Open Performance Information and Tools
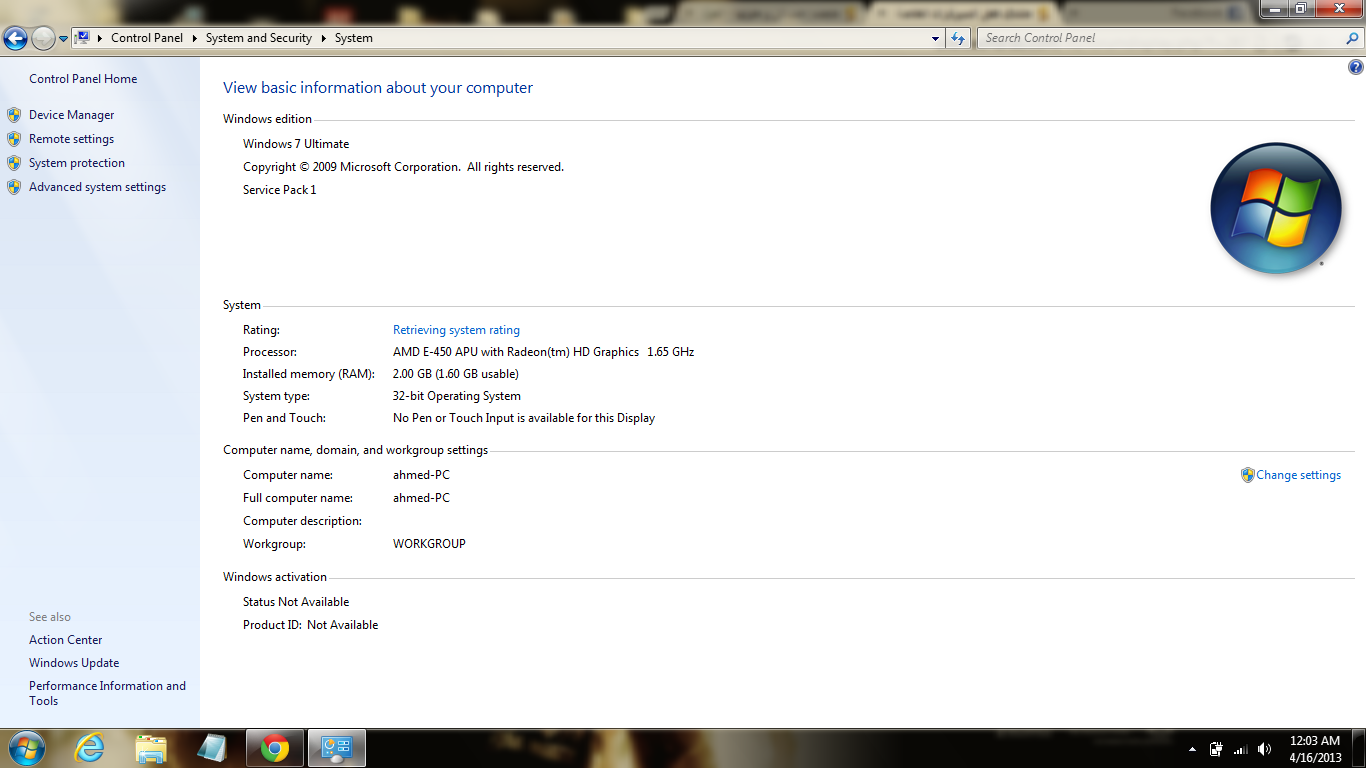This screenshot has height=768, width=1366. coord(107,693)
